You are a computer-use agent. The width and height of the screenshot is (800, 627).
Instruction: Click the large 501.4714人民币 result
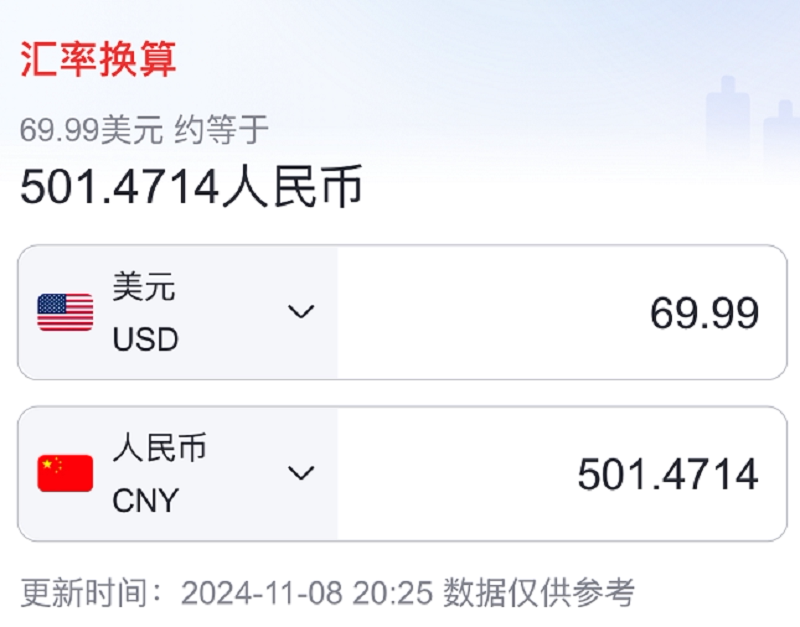coord(191,187)
